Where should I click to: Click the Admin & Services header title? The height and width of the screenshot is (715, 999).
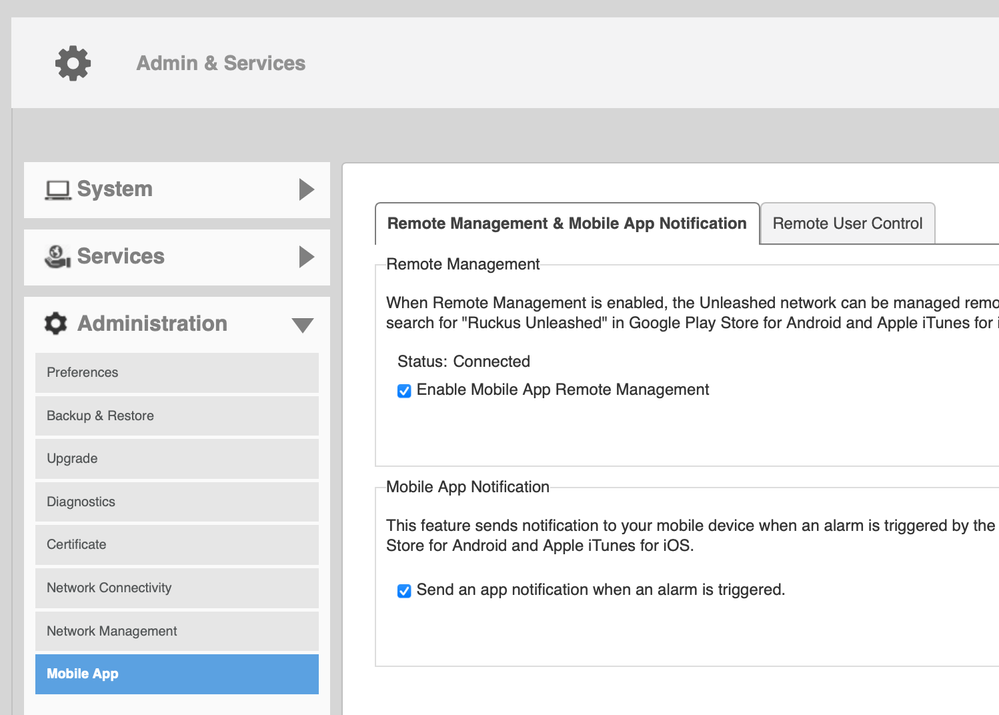[x=221, y=63]
